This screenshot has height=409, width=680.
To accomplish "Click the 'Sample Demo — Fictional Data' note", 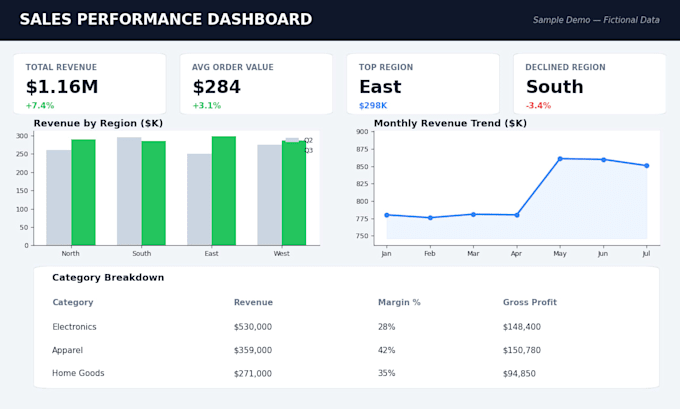I will tap(596, 20).
